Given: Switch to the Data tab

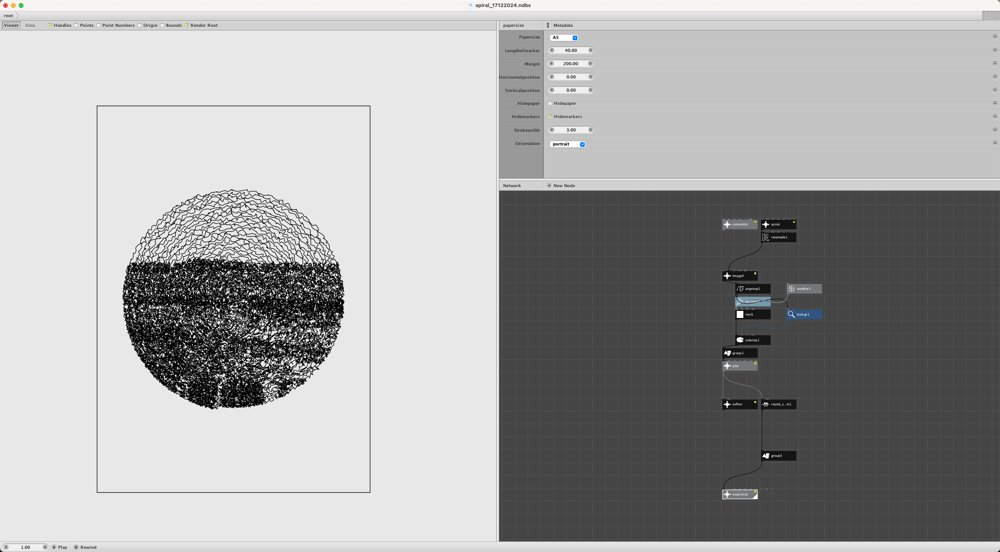Looking at the screenshot, I should [30, 25].
